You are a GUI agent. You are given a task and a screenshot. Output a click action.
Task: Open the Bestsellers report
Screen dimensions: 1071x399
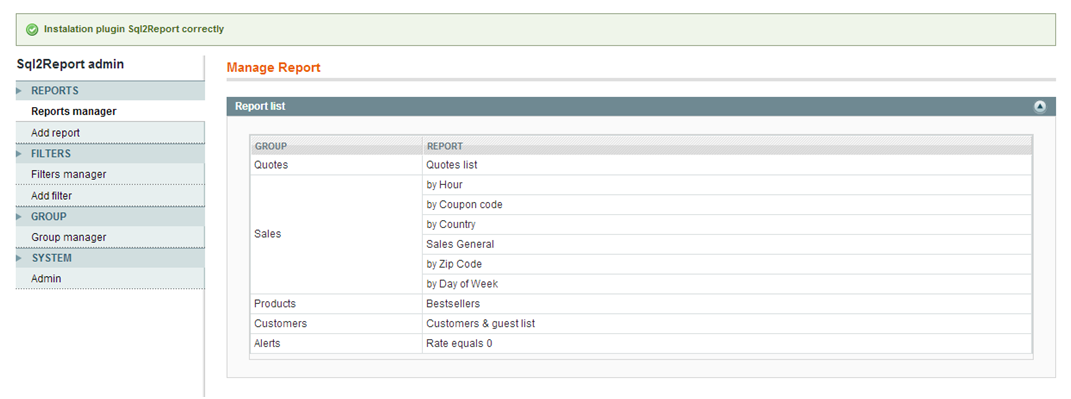click(454, 303)
